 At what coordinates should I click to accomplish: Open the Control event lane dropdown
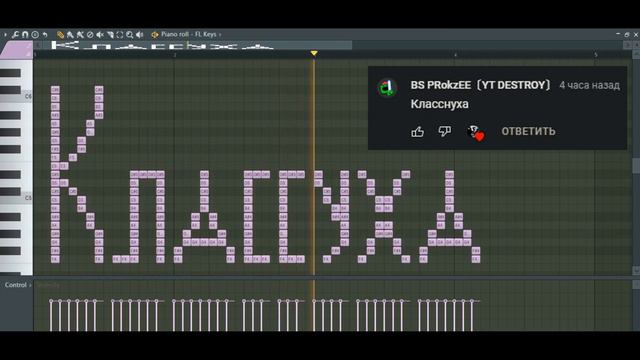(18, 285)
